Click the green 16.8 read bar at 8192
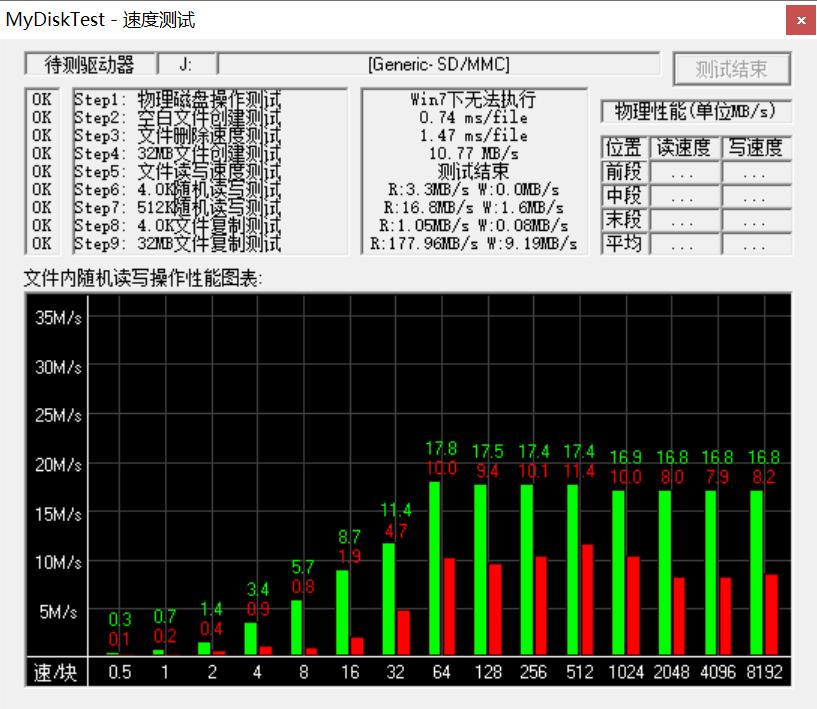 (x=757, y=572)
